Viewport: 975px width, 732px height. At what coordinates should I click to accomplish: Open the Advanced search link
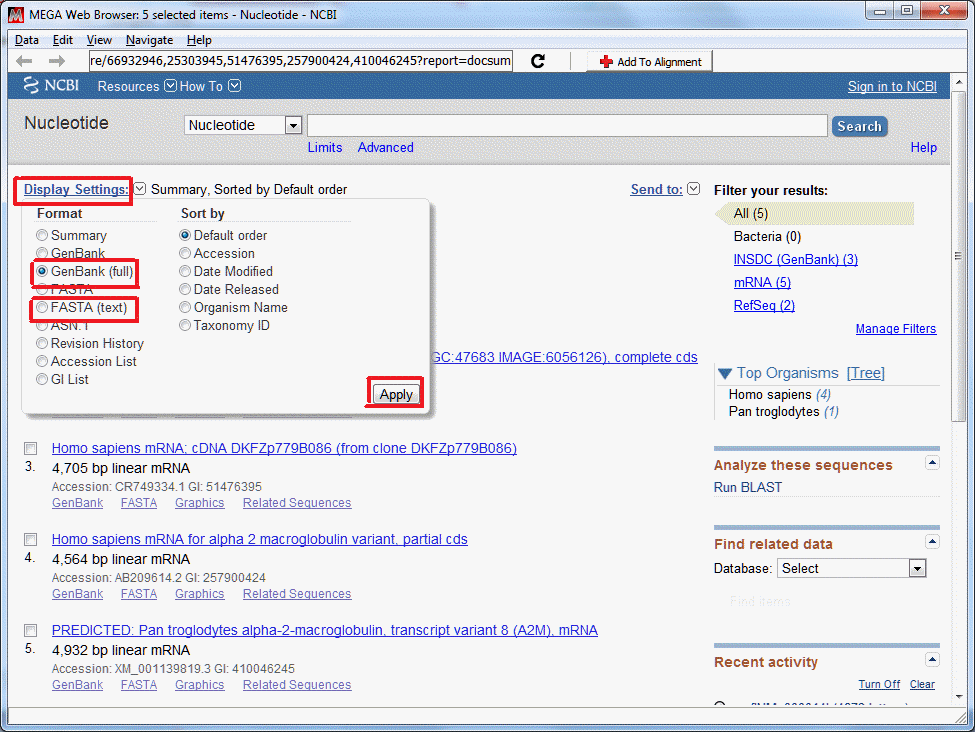[x=386, y=147]
